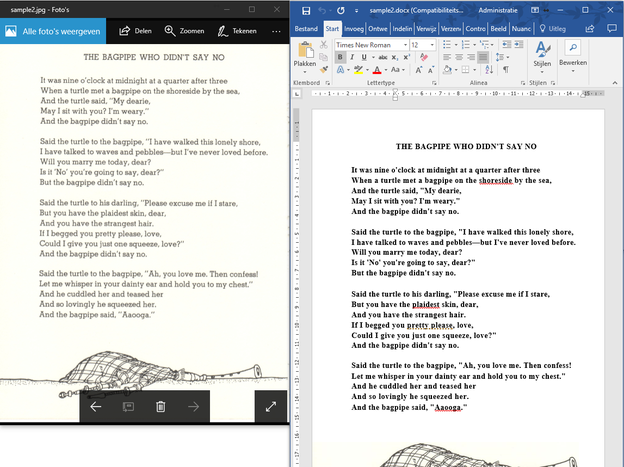Screen dimensions: 624x467
Task: Click Delen share button in Photos
Action: [x=136, y=31]
